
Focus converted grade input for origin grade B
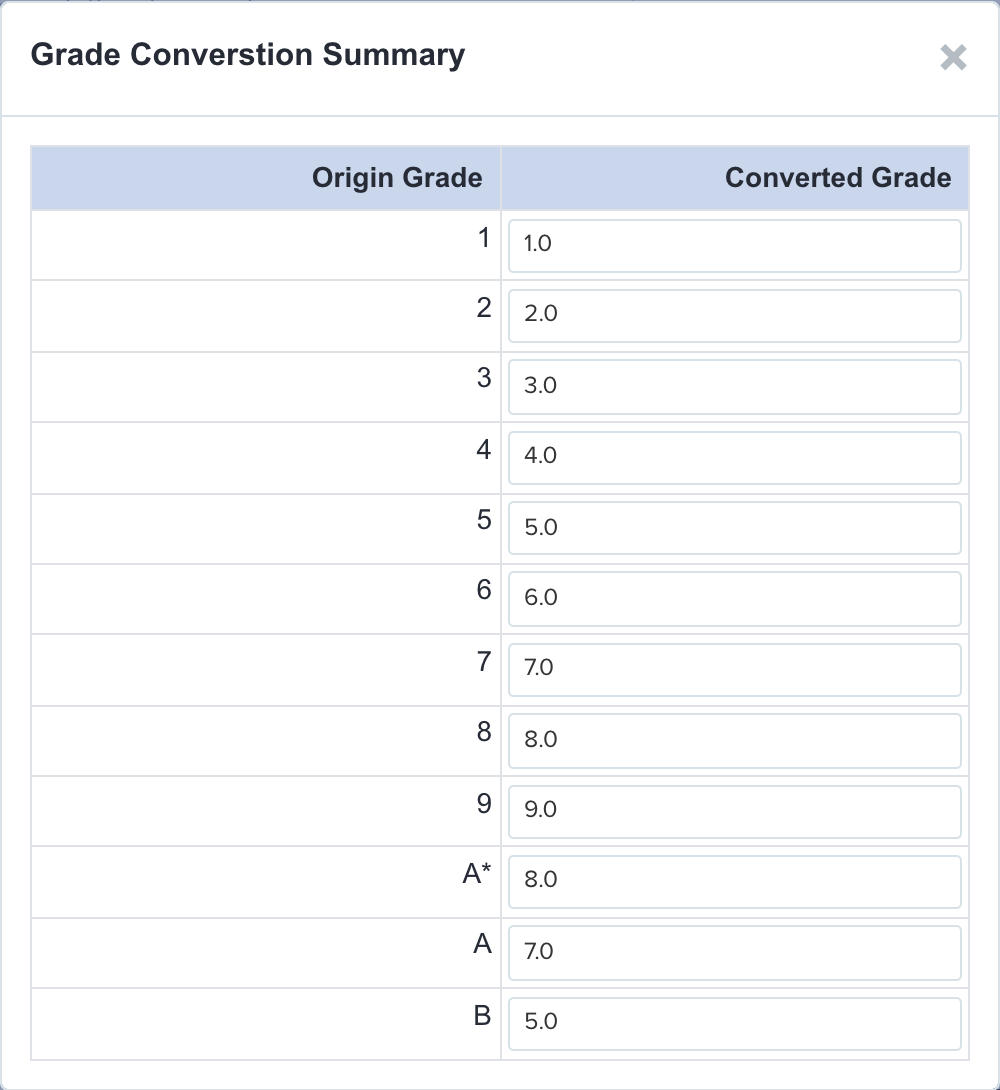735,1024
